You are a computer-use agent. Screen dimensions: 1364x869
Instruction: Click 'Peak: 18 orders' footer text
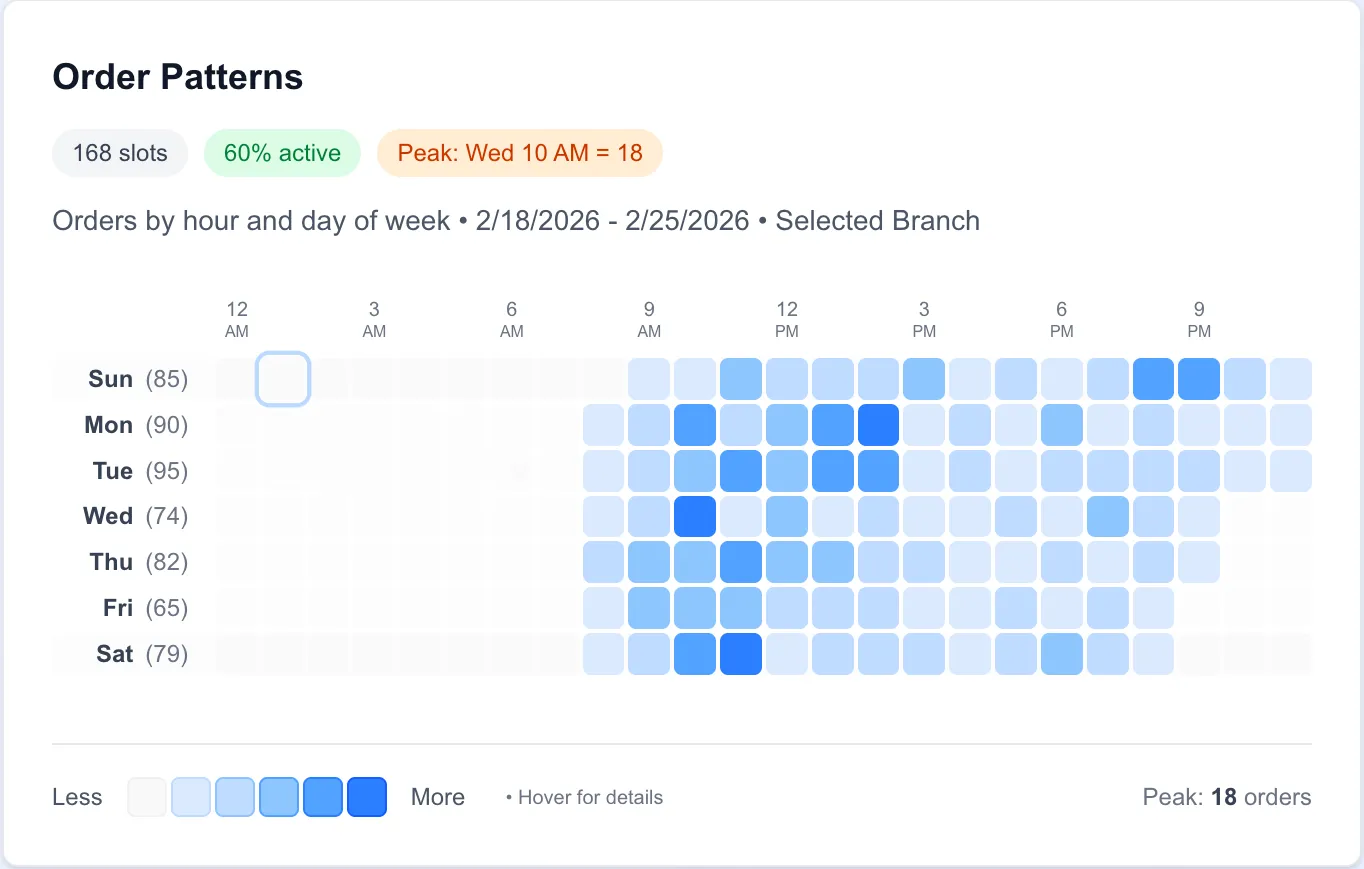click(x=1226, y=797)
